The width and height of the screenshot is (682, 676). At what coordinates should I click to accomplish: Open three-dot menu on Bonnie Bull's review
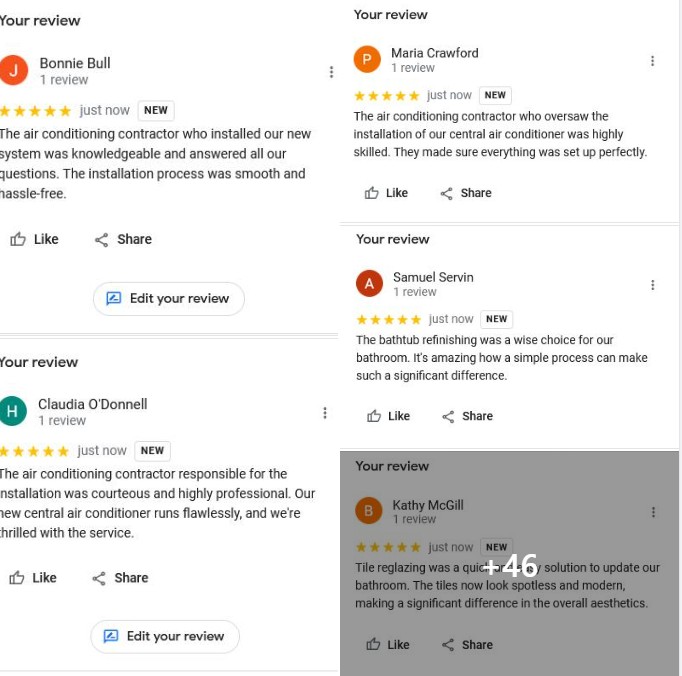click(x=331, y=72)
